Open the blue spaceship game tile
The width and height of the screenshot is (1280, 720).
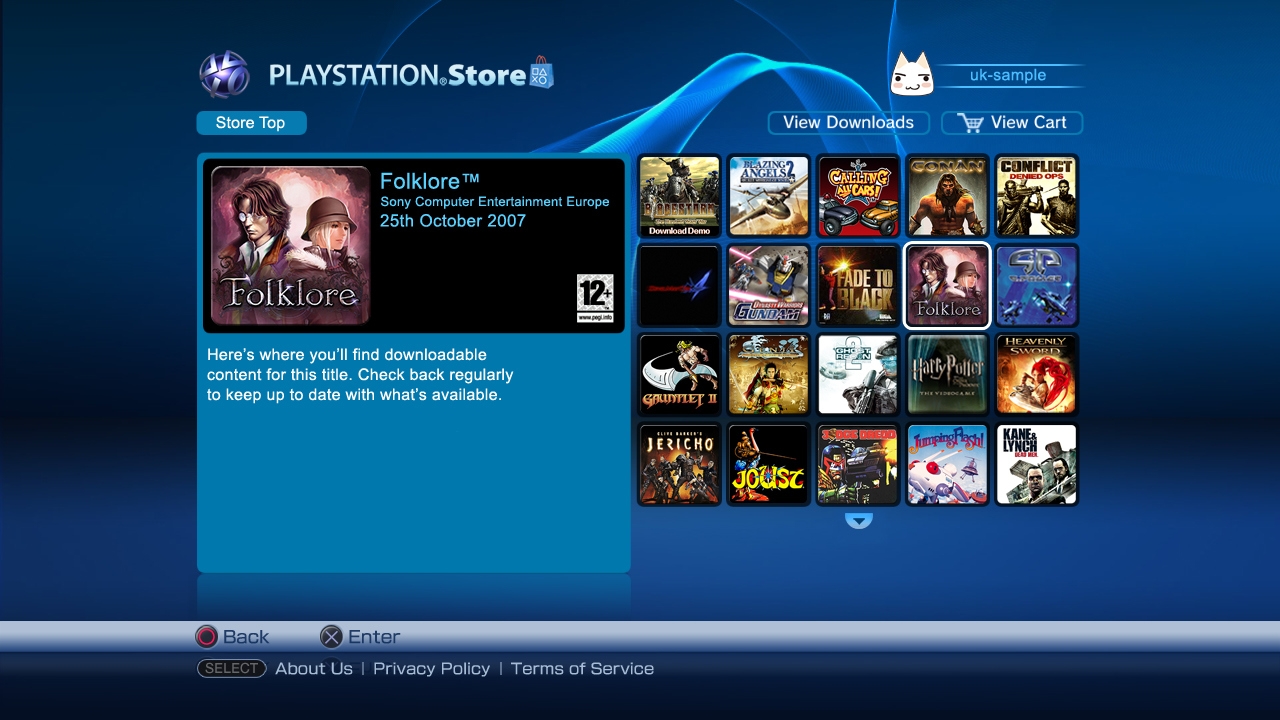click(1037, 286)
